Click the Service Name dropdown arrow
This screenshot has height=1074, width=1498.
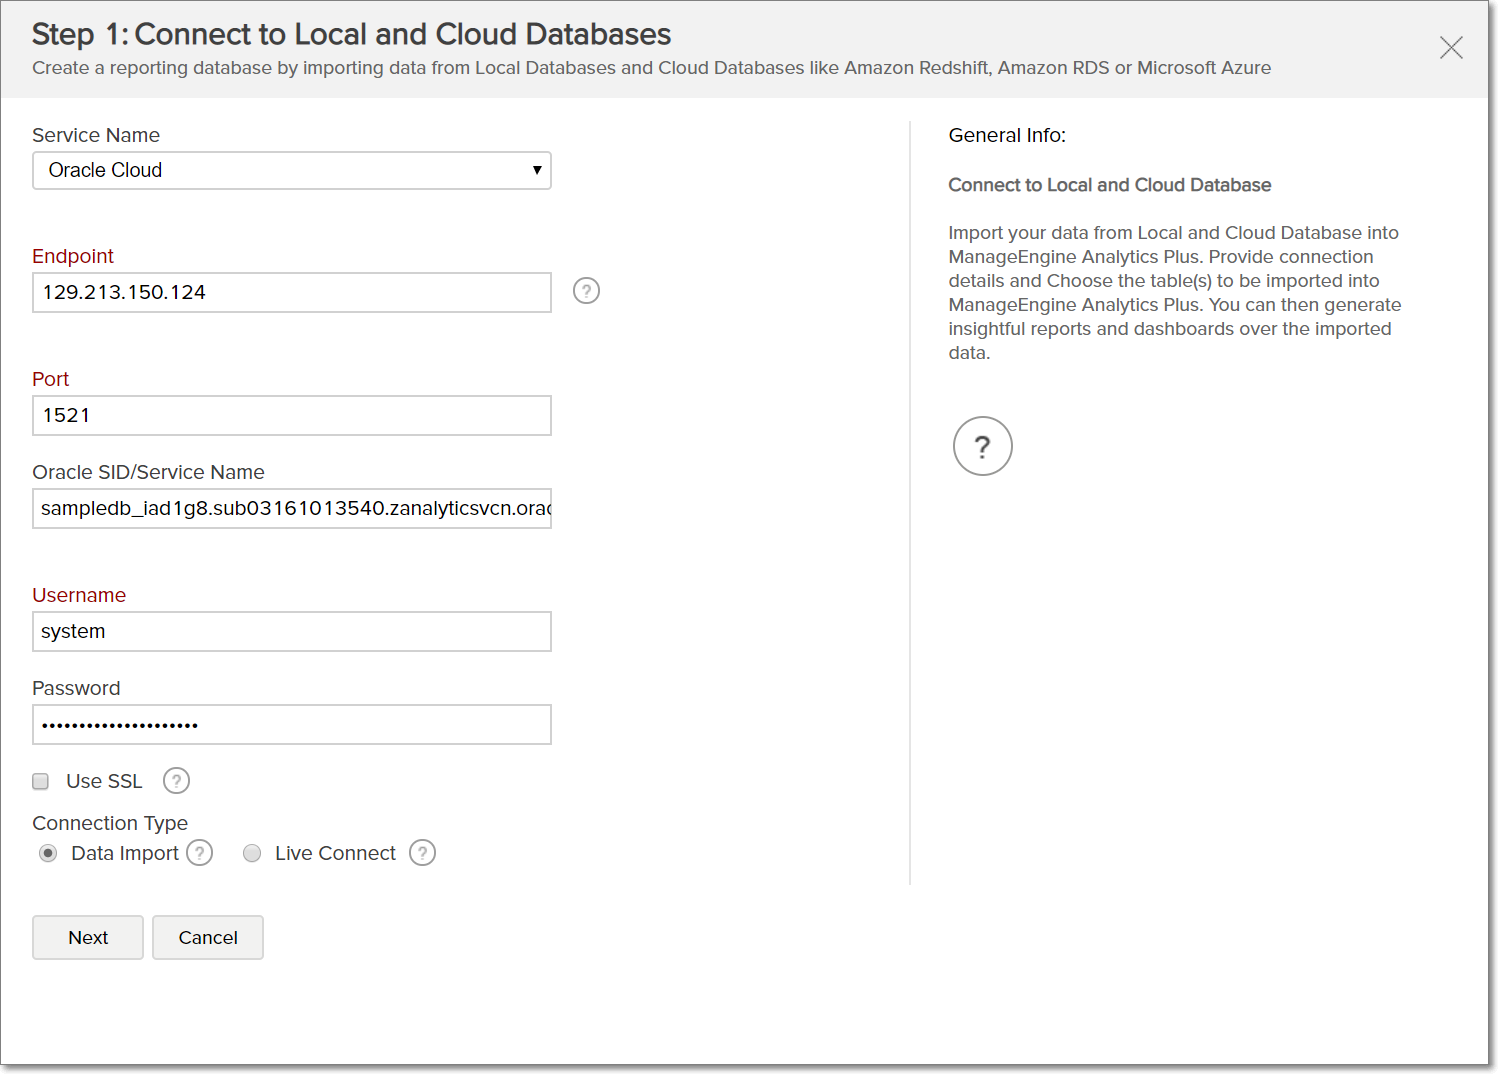click(x=536, y=170)
